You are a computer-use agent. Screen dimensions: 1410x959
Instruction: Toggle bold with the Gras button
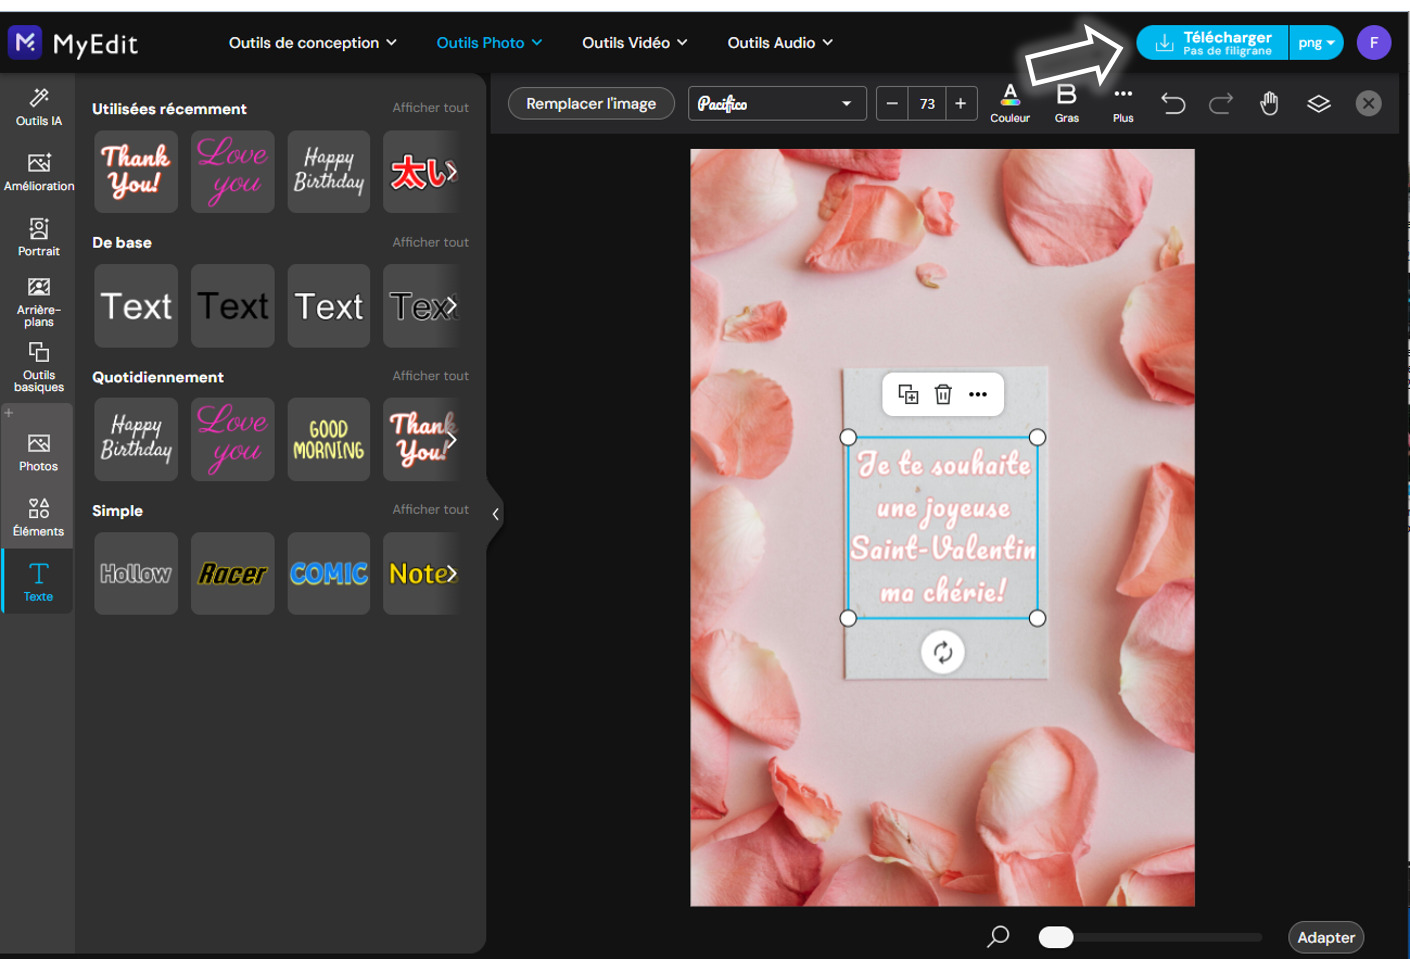[x=1066, y=103]
